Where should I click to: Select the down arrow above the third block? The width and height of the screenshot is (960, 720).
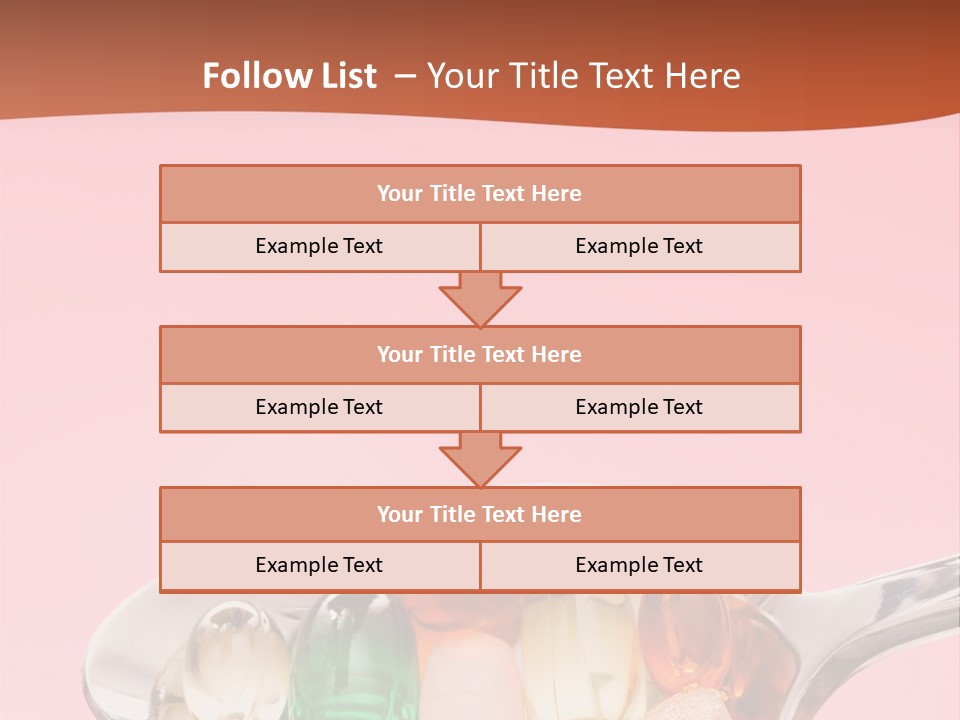pos(480,459)
